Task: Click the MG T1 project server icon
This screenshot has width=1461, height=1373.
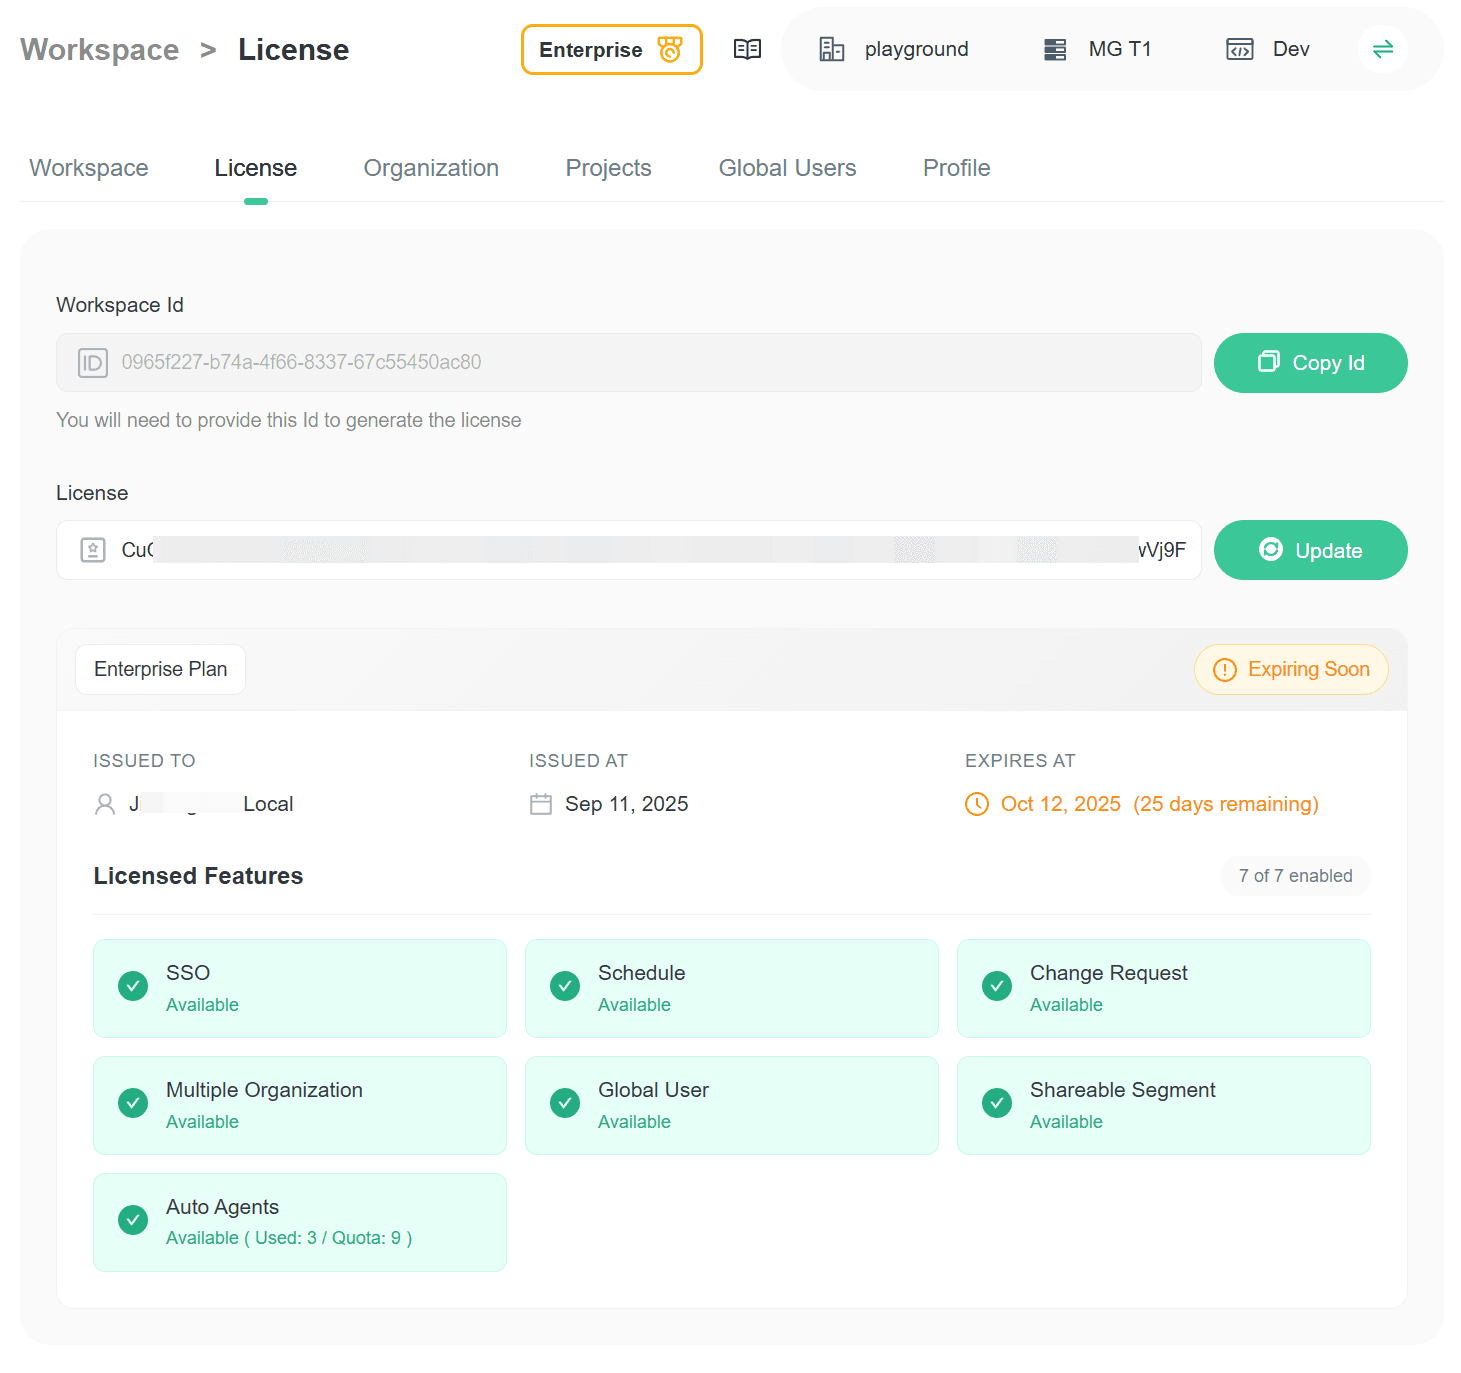Action: [1054, 49]
